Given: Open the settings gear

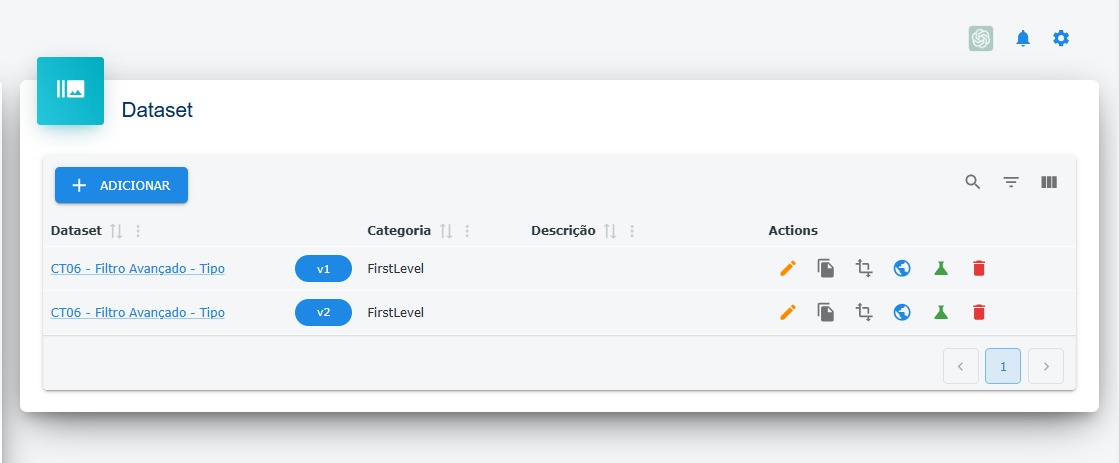Looking at the screenshot, I should (1061, 39).
